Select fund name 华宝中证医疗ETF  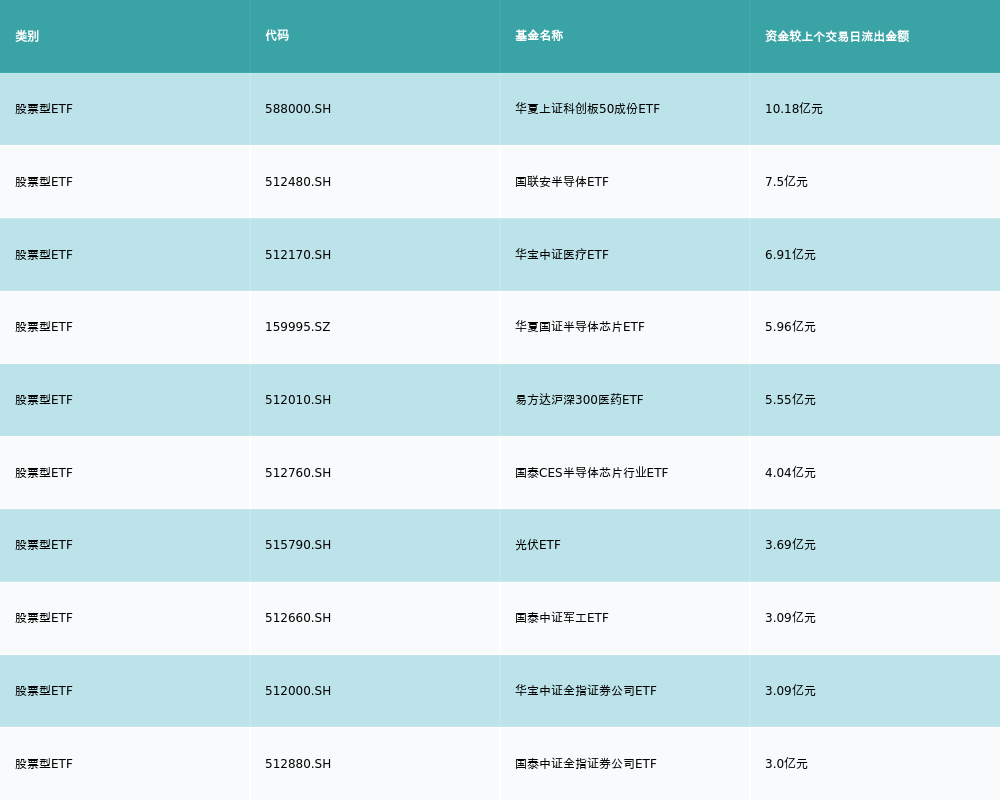[562, 255]
